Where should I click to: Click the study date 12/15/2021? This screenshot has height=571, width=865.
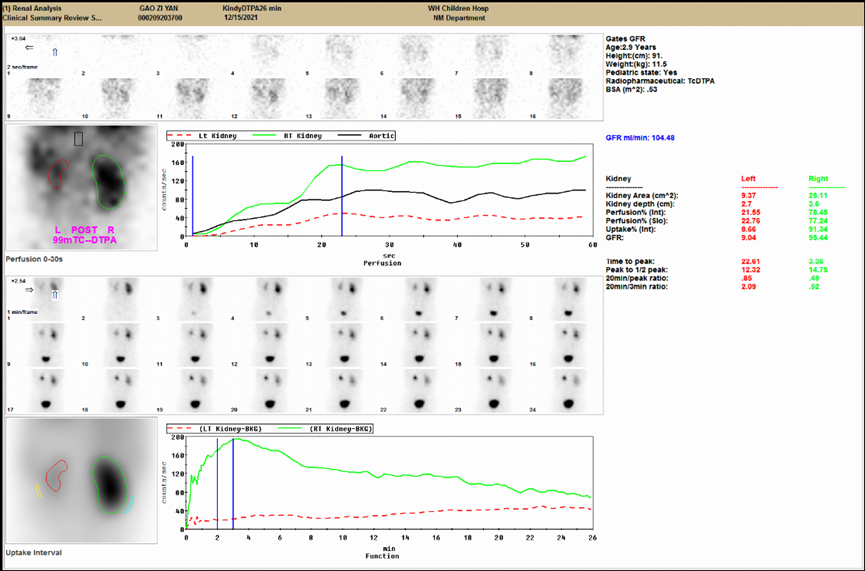click(x=241, y=18)
